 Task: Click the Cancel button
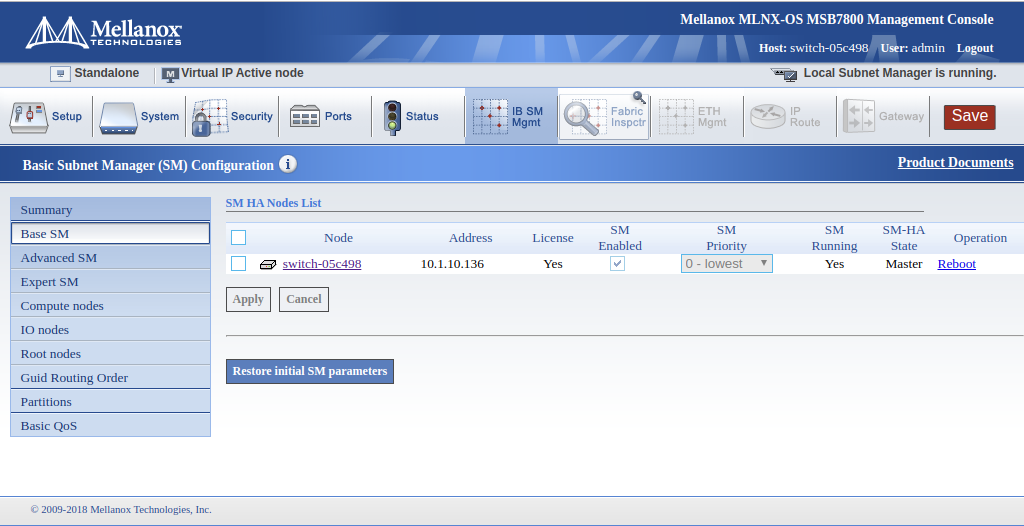(304, 299)
